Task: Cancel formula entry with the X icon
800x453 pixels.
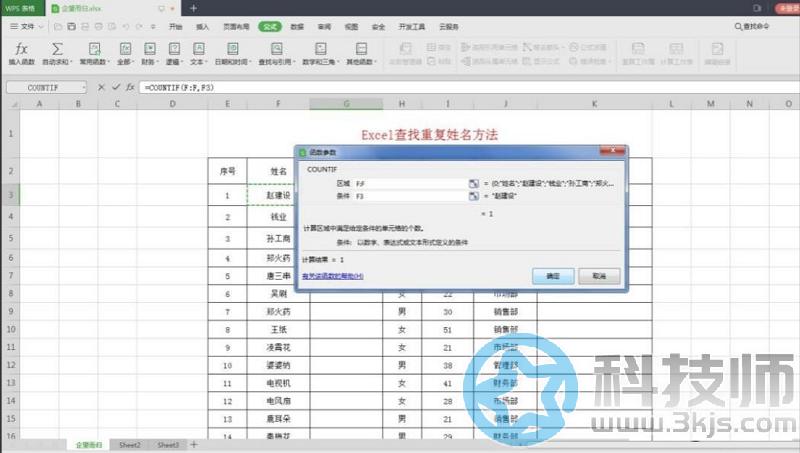Action: tap(101, 87)
